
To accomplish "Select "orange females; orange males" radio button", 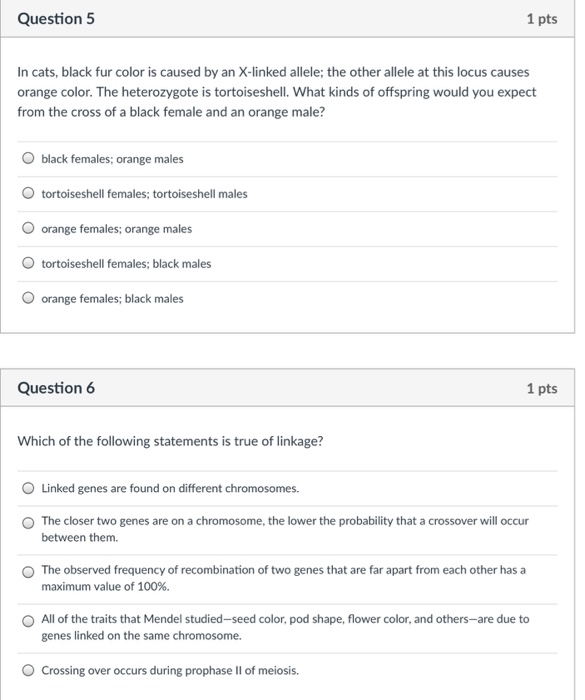I will [28, 228].
